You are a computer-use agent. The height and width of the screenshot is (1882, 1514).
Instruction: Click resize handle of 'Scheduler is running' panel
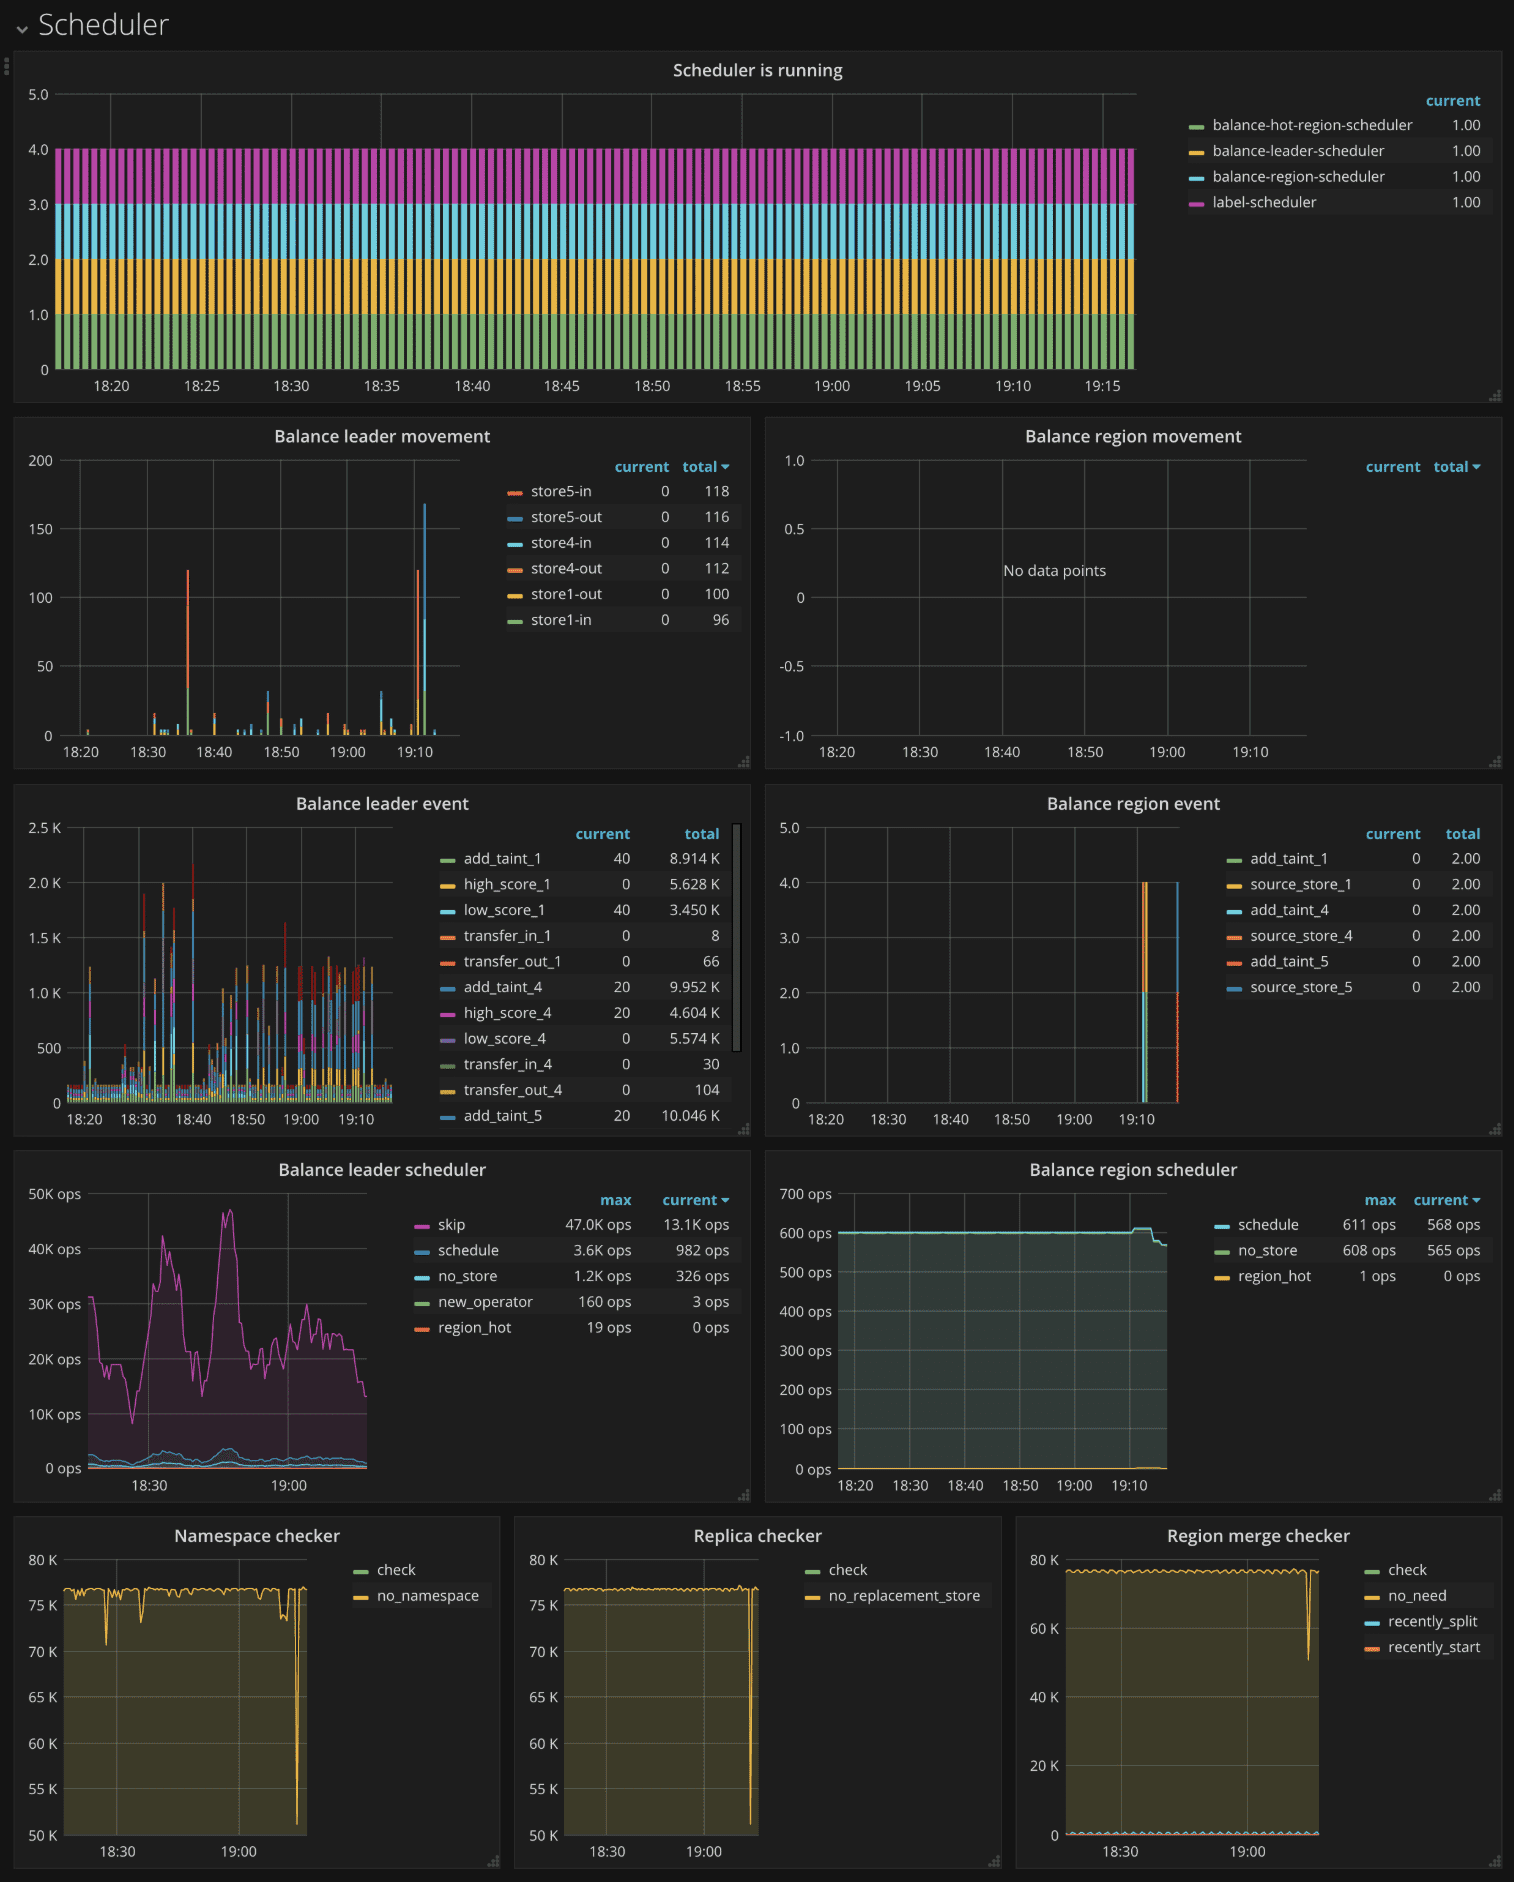(1494, 396)
